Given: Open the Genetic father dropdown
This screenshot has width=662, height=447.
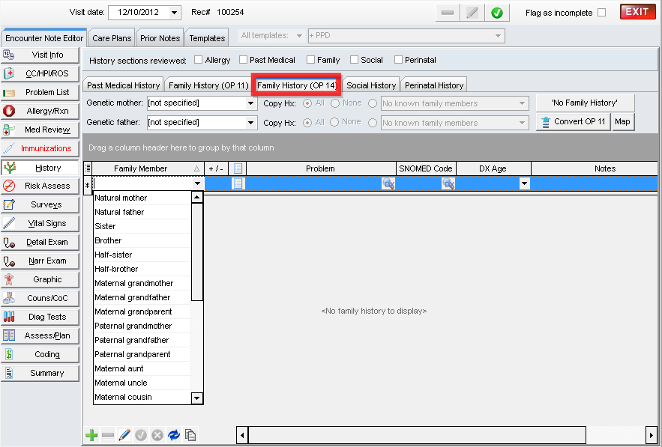Looking at the screenshot, I should [x=251, y=122].
